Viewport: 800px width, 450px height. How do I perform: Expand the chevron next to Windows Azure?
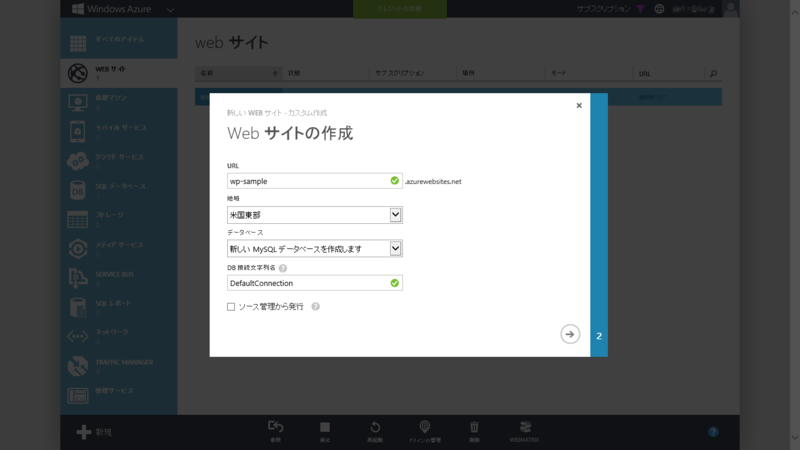(x=170, y=9)
